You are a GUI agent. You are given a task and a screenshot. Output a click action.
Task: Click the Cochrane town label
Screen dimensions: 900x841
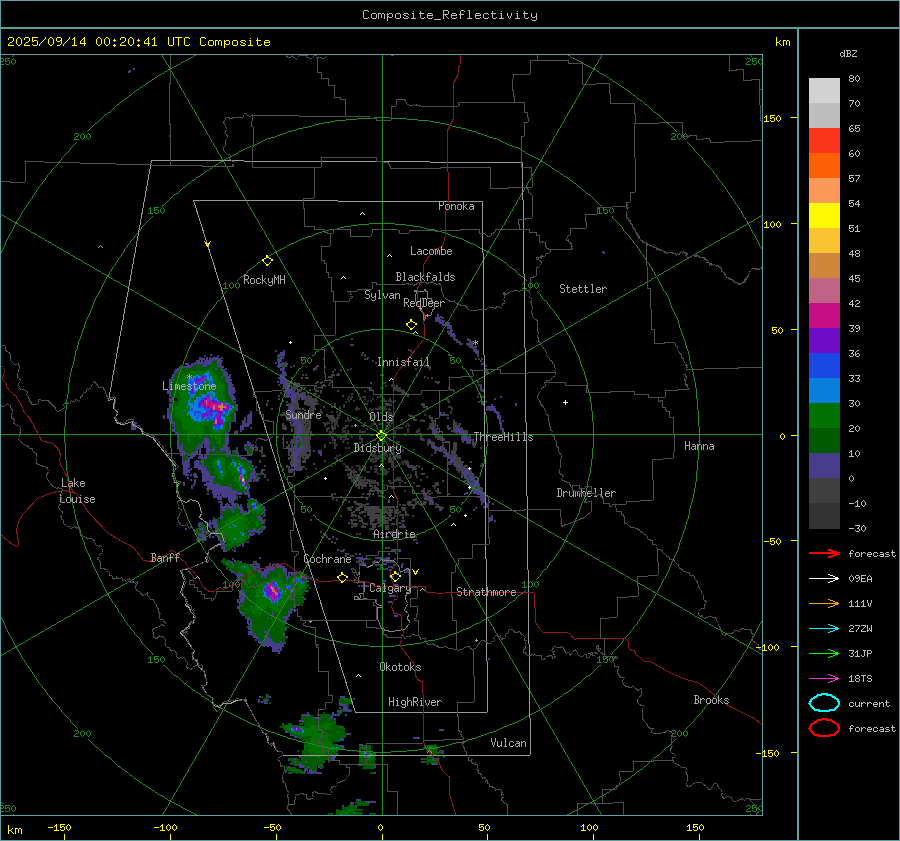327,559
